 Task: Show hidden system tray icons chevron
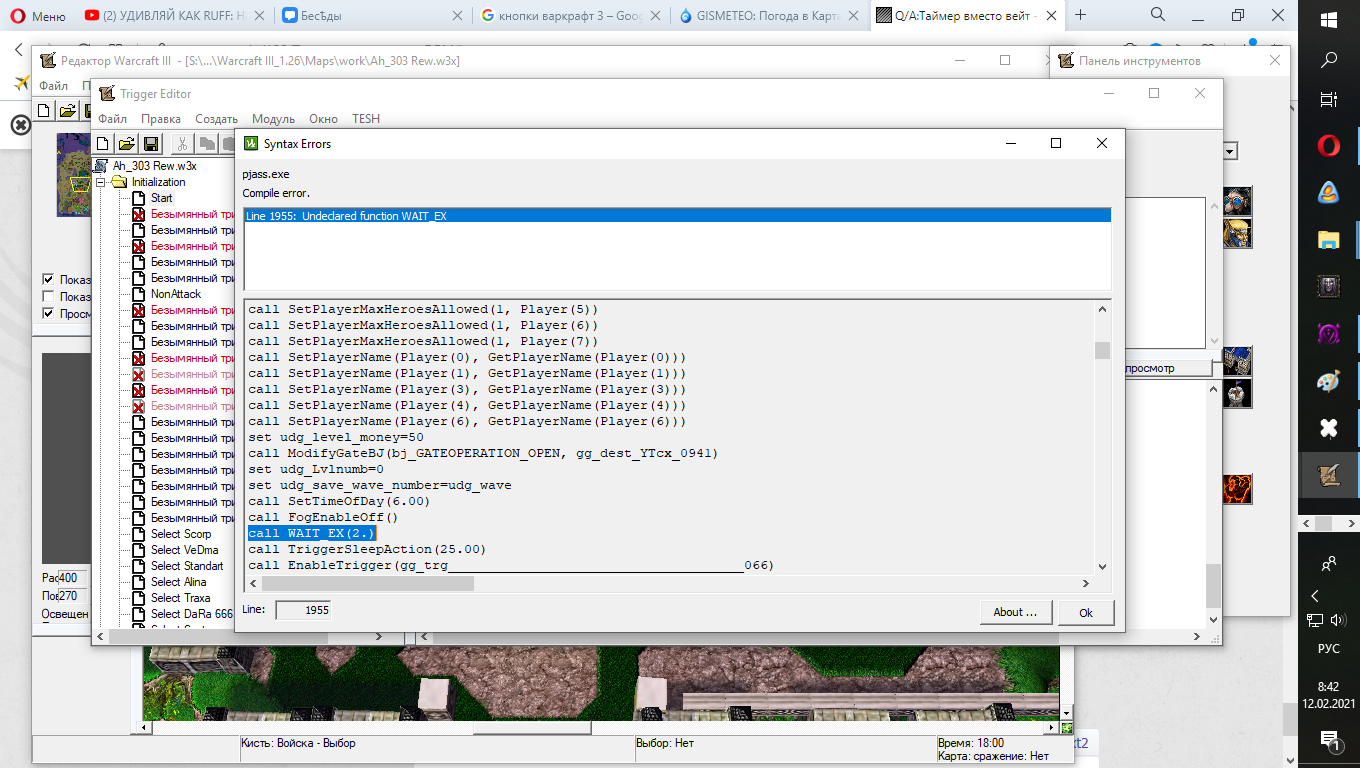tap(1315, 596)
